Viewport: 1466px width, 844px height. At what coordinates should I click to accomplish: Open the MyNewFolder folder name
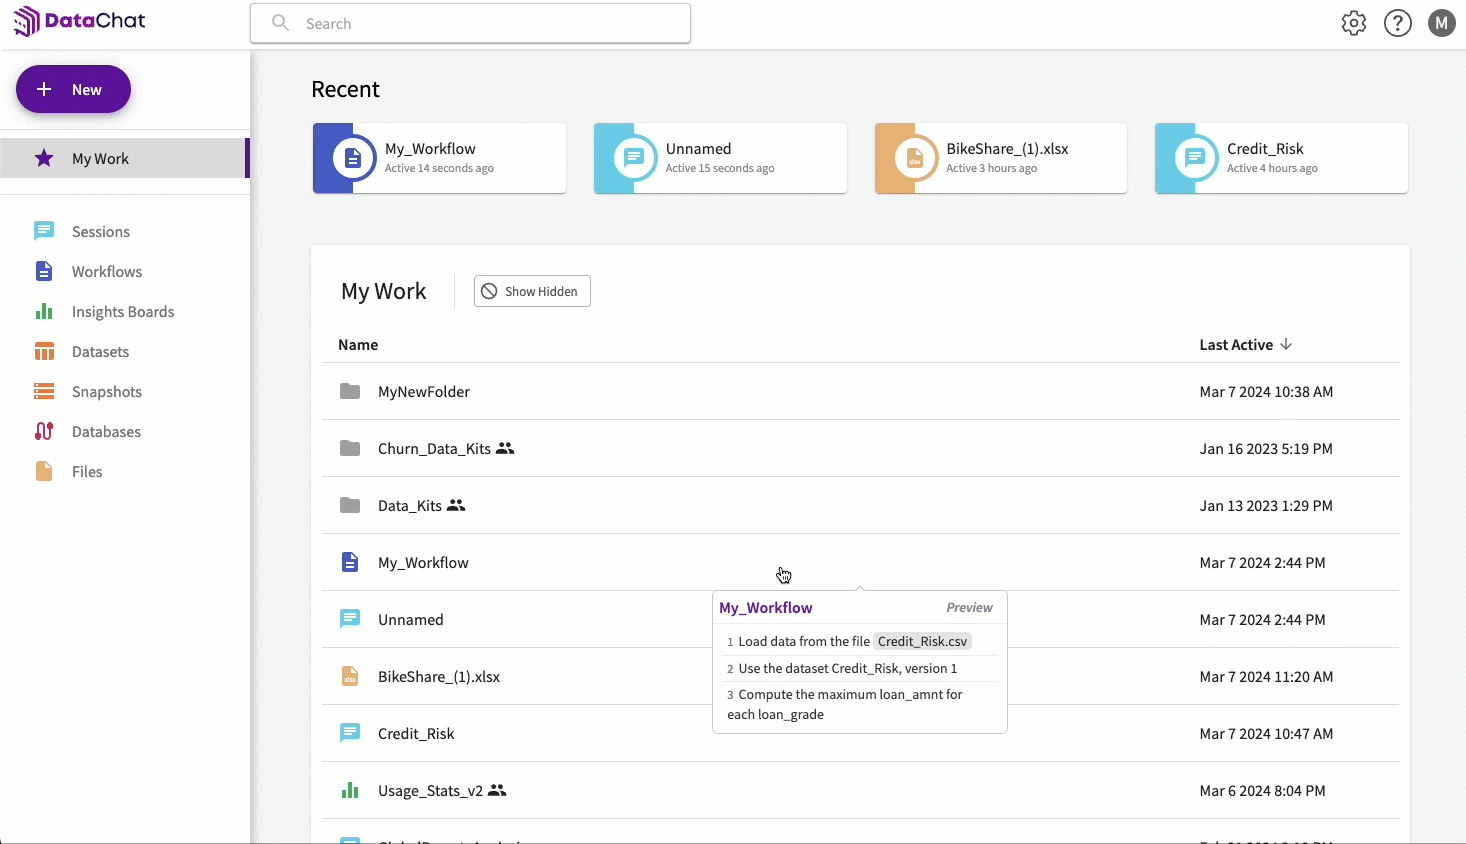[x=424, y=391]
